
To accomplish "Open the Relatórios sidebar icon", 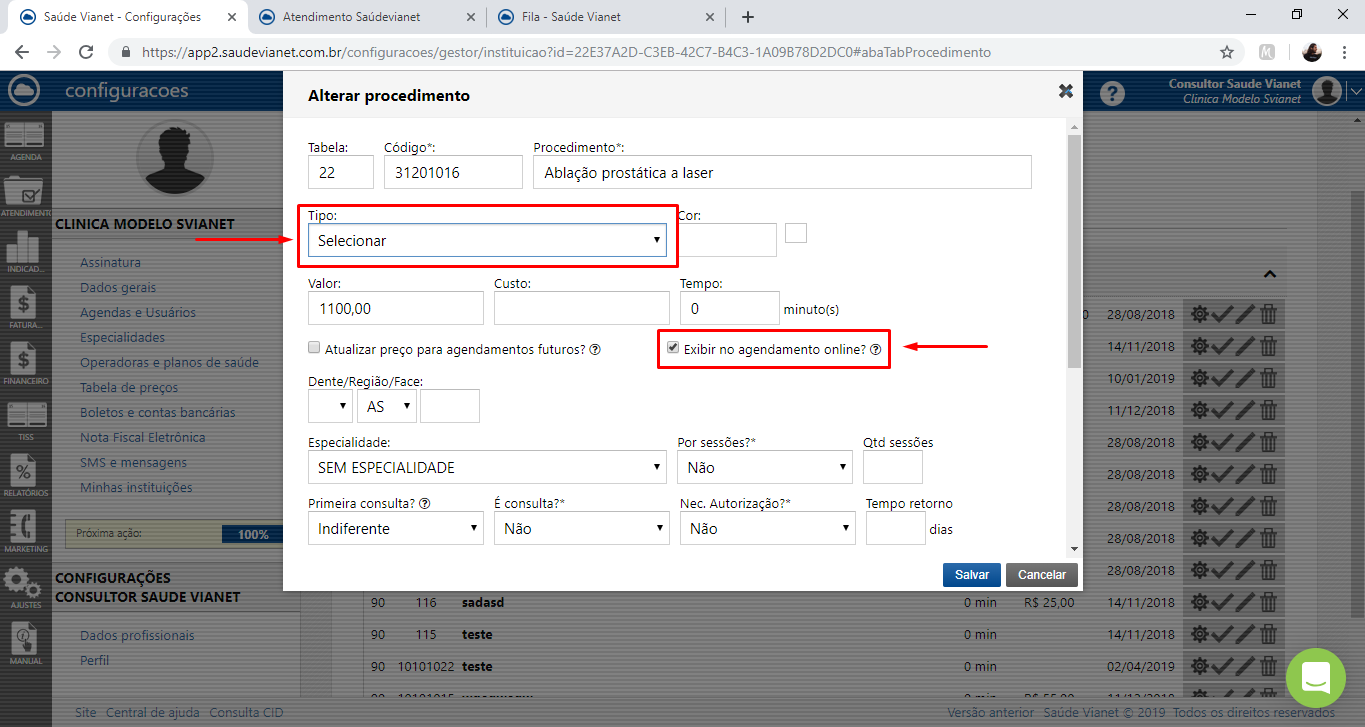I will [x=25, y=477].
